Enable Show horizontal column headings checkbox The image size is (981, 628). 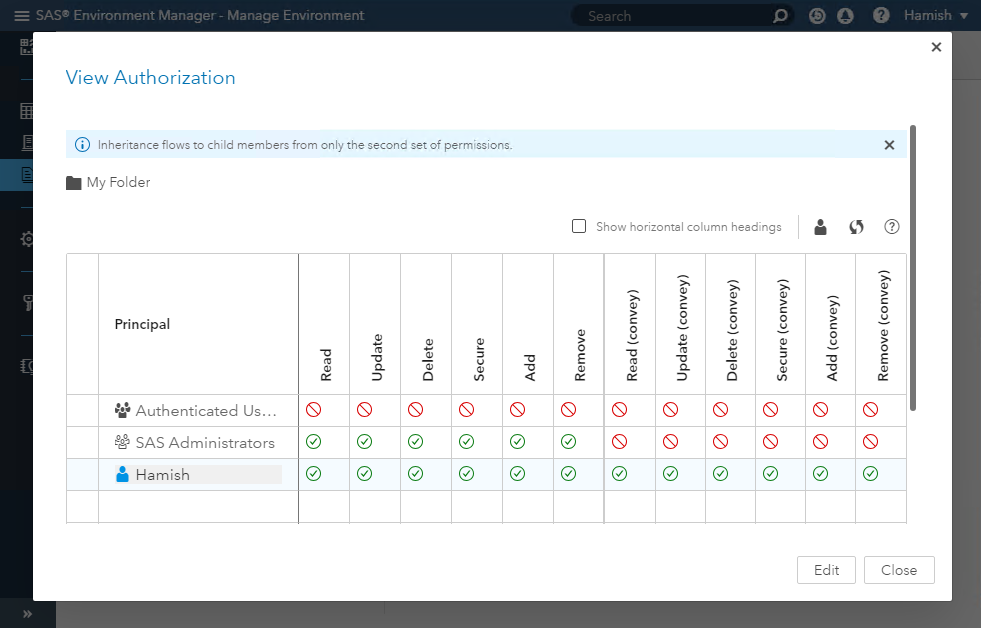tap(579, 227)
